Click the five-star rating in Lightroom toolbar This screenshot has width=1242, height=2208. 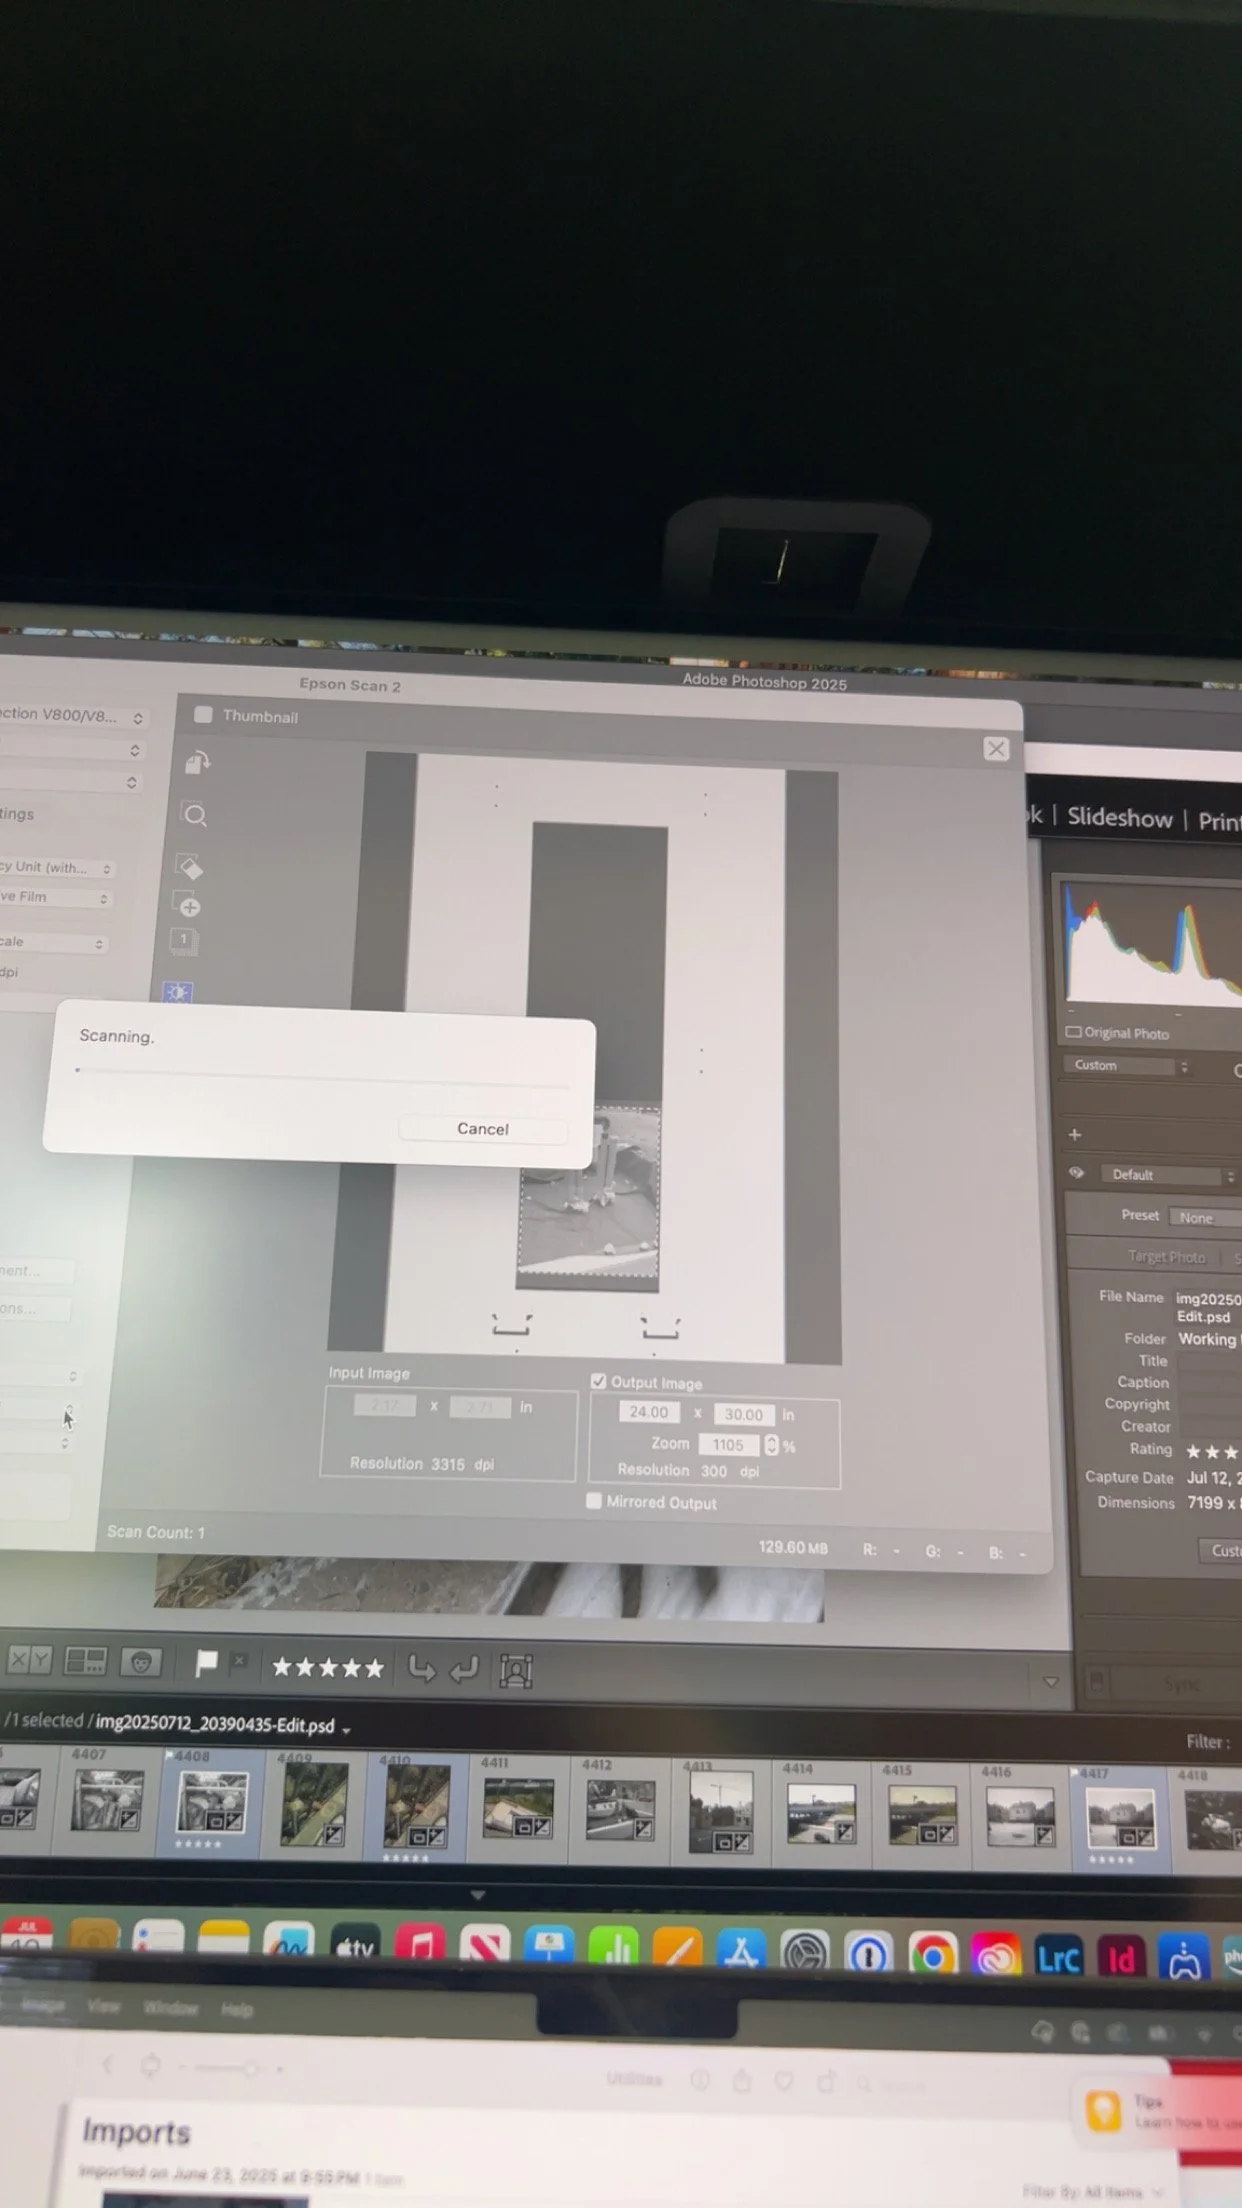pos(327,1667)
